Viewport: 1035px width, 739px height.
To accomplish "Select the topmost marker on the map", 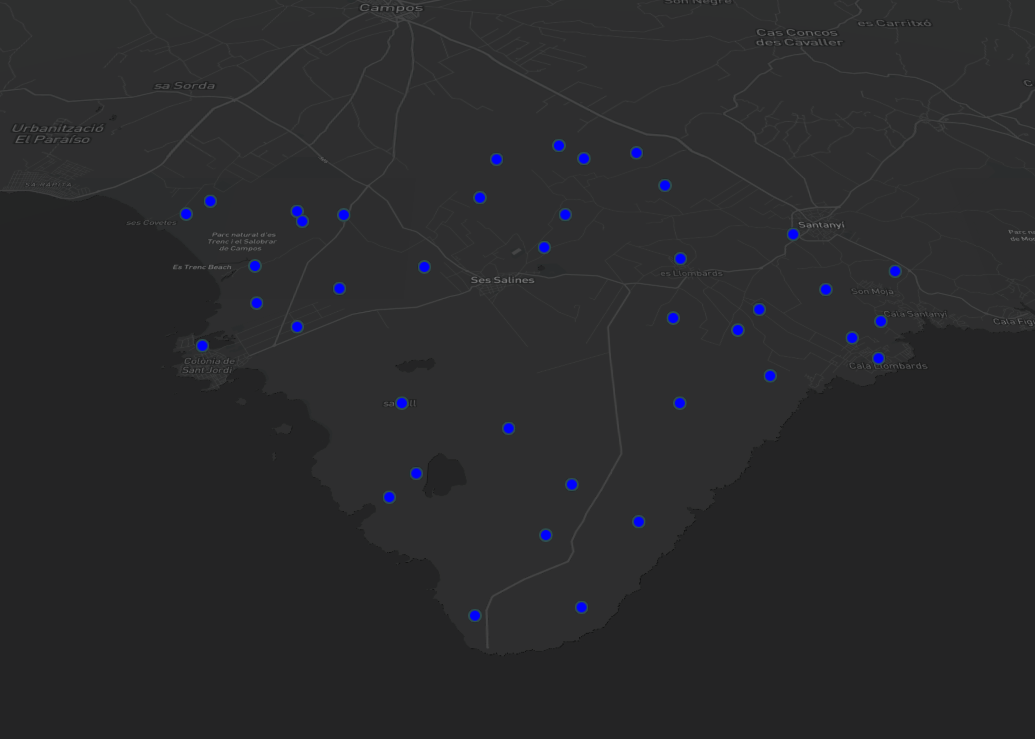I will tap(558, 145).
